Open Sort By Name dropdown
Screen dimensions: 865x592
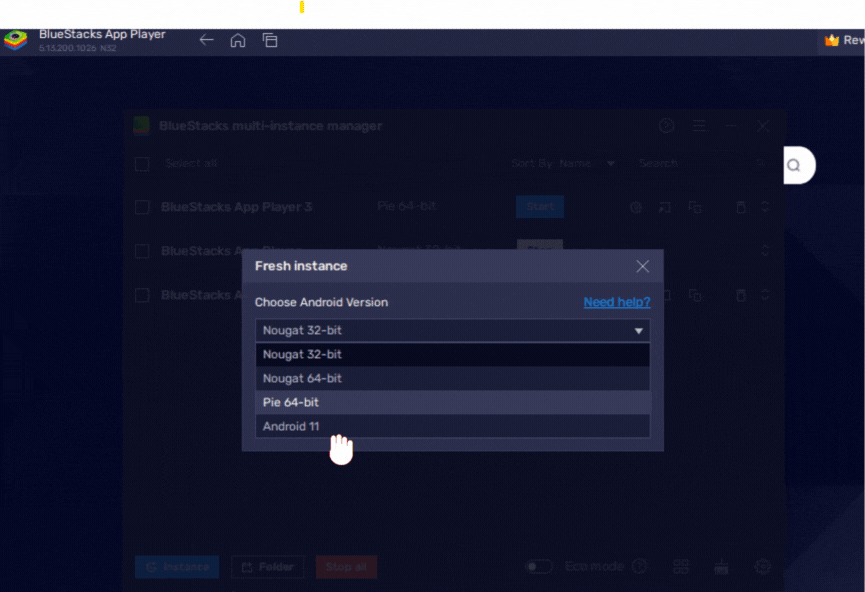point(563,163)
